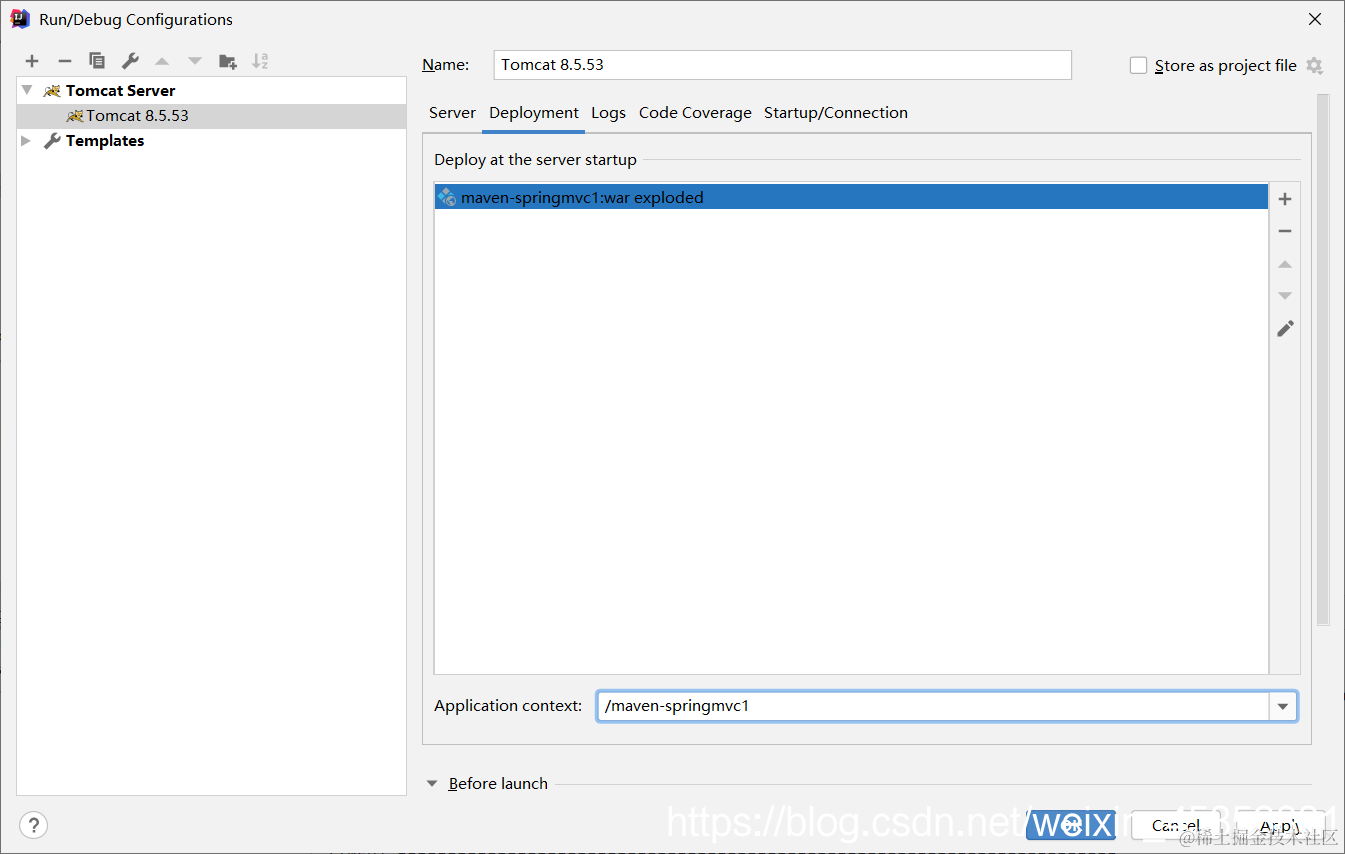Add artifact to deployment list
This screenshot has height=854, width=1345.
click(1285, 199)
